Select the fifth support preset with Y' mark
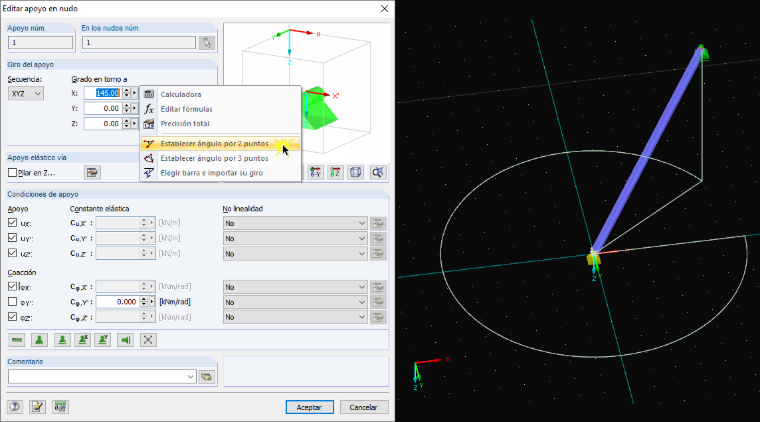Viewport: 760px width, 422px height. 103,340
